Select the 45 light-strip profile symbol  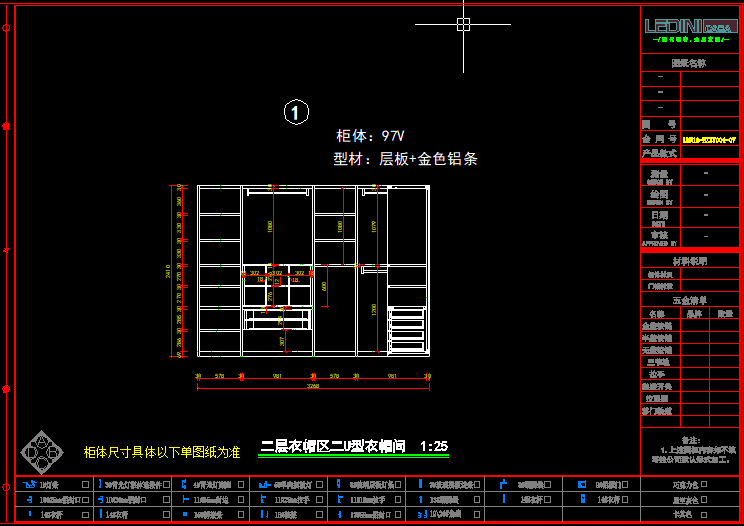pyautogui.click(x=184, y=484)
